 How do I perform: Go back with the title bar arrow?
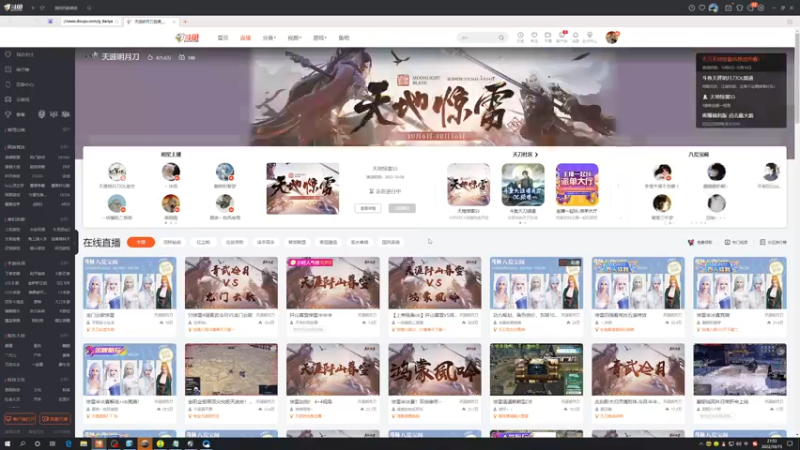[33, 8]
